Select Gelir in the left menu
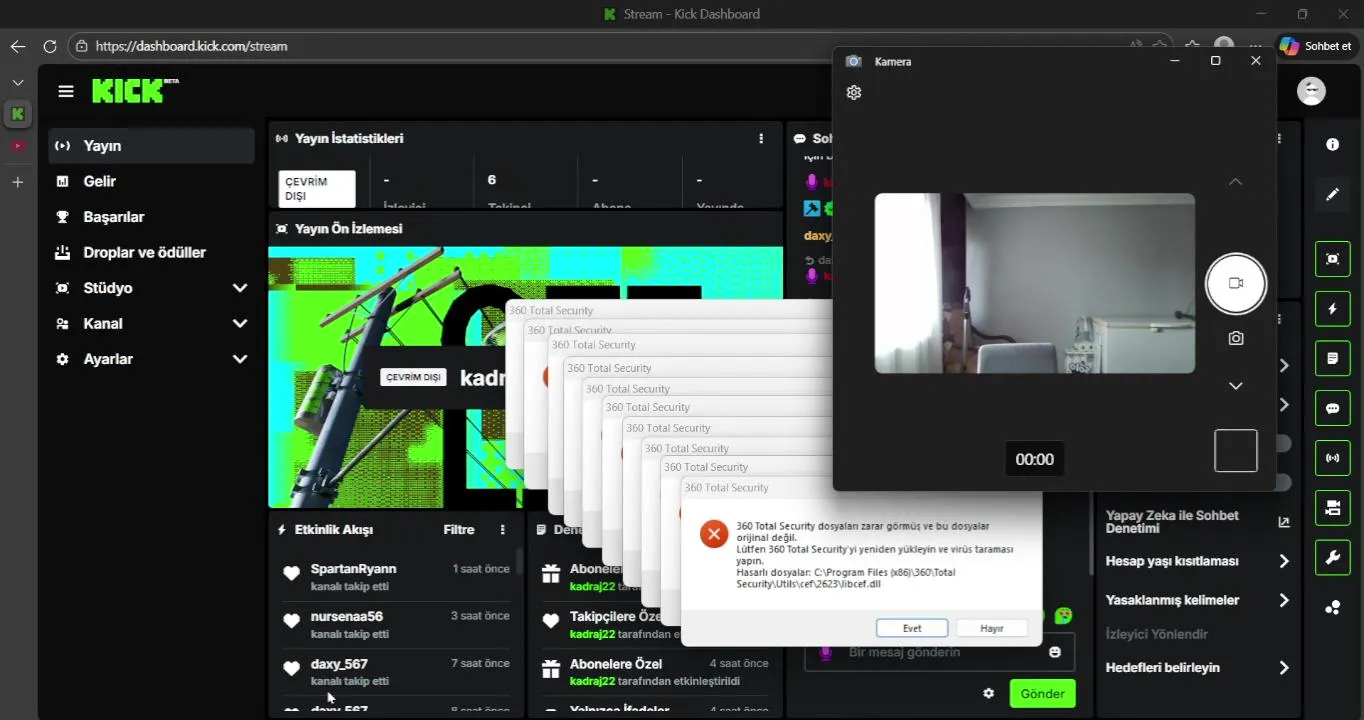 [x=152, y=181]
